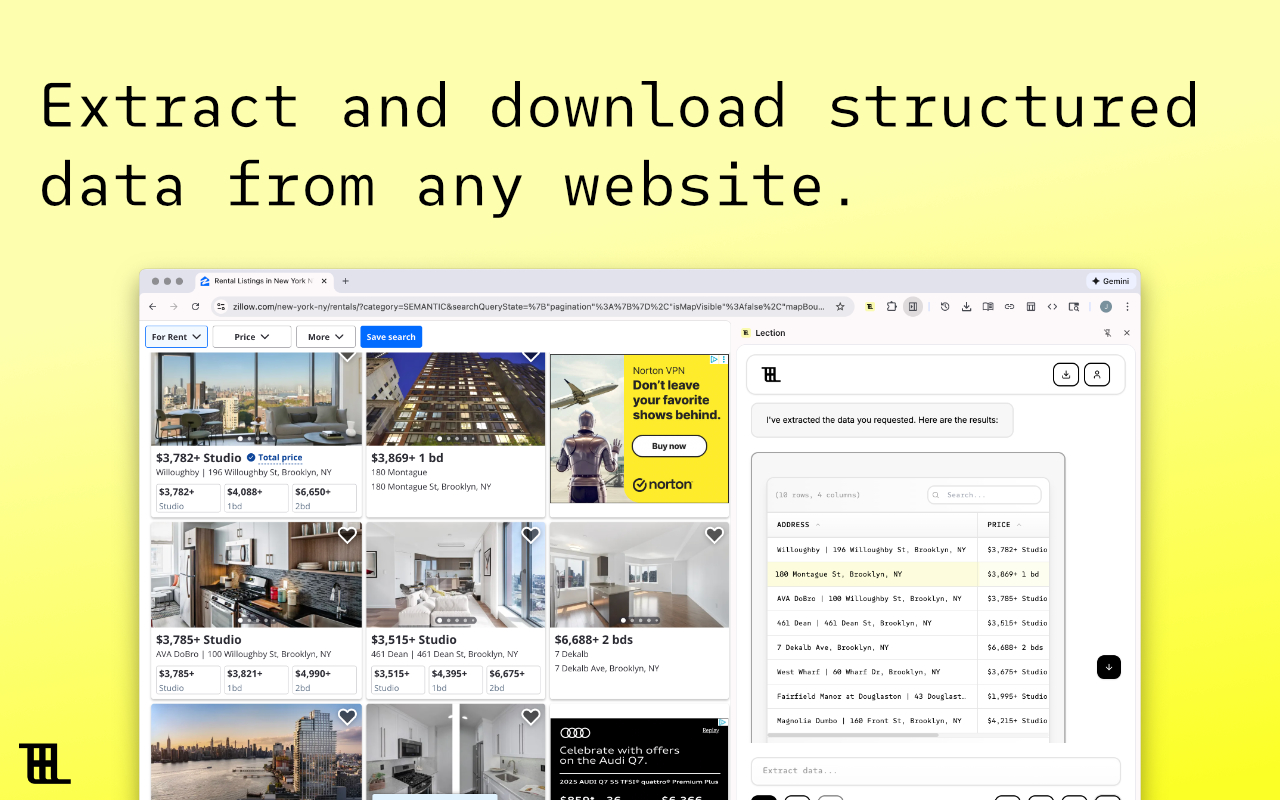Viewport: 1280px width, 800px height.
Task: Go back with browser back arrow
Action: [153, 307]
